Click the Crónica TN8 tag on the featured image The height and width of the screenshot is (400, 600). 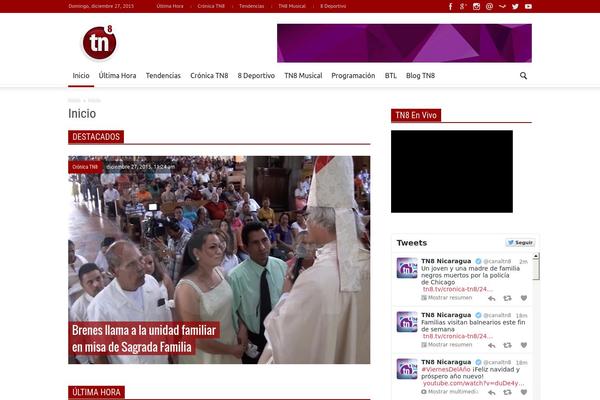point(85,167)
